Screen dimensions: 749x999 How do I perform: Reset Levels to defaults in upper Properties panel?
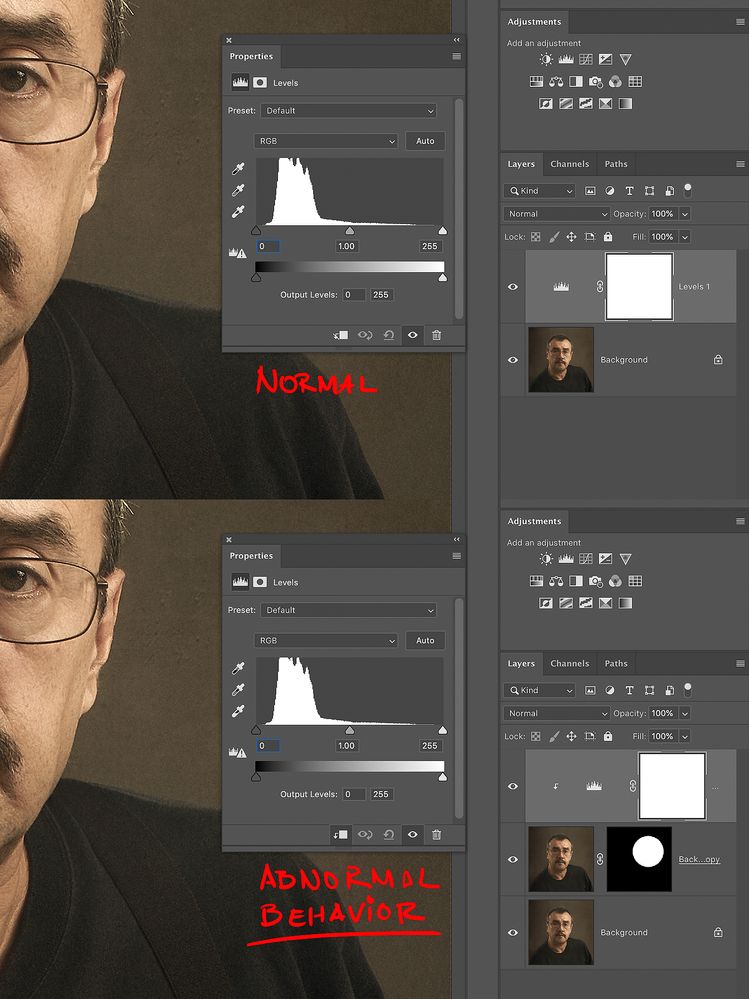389,335
